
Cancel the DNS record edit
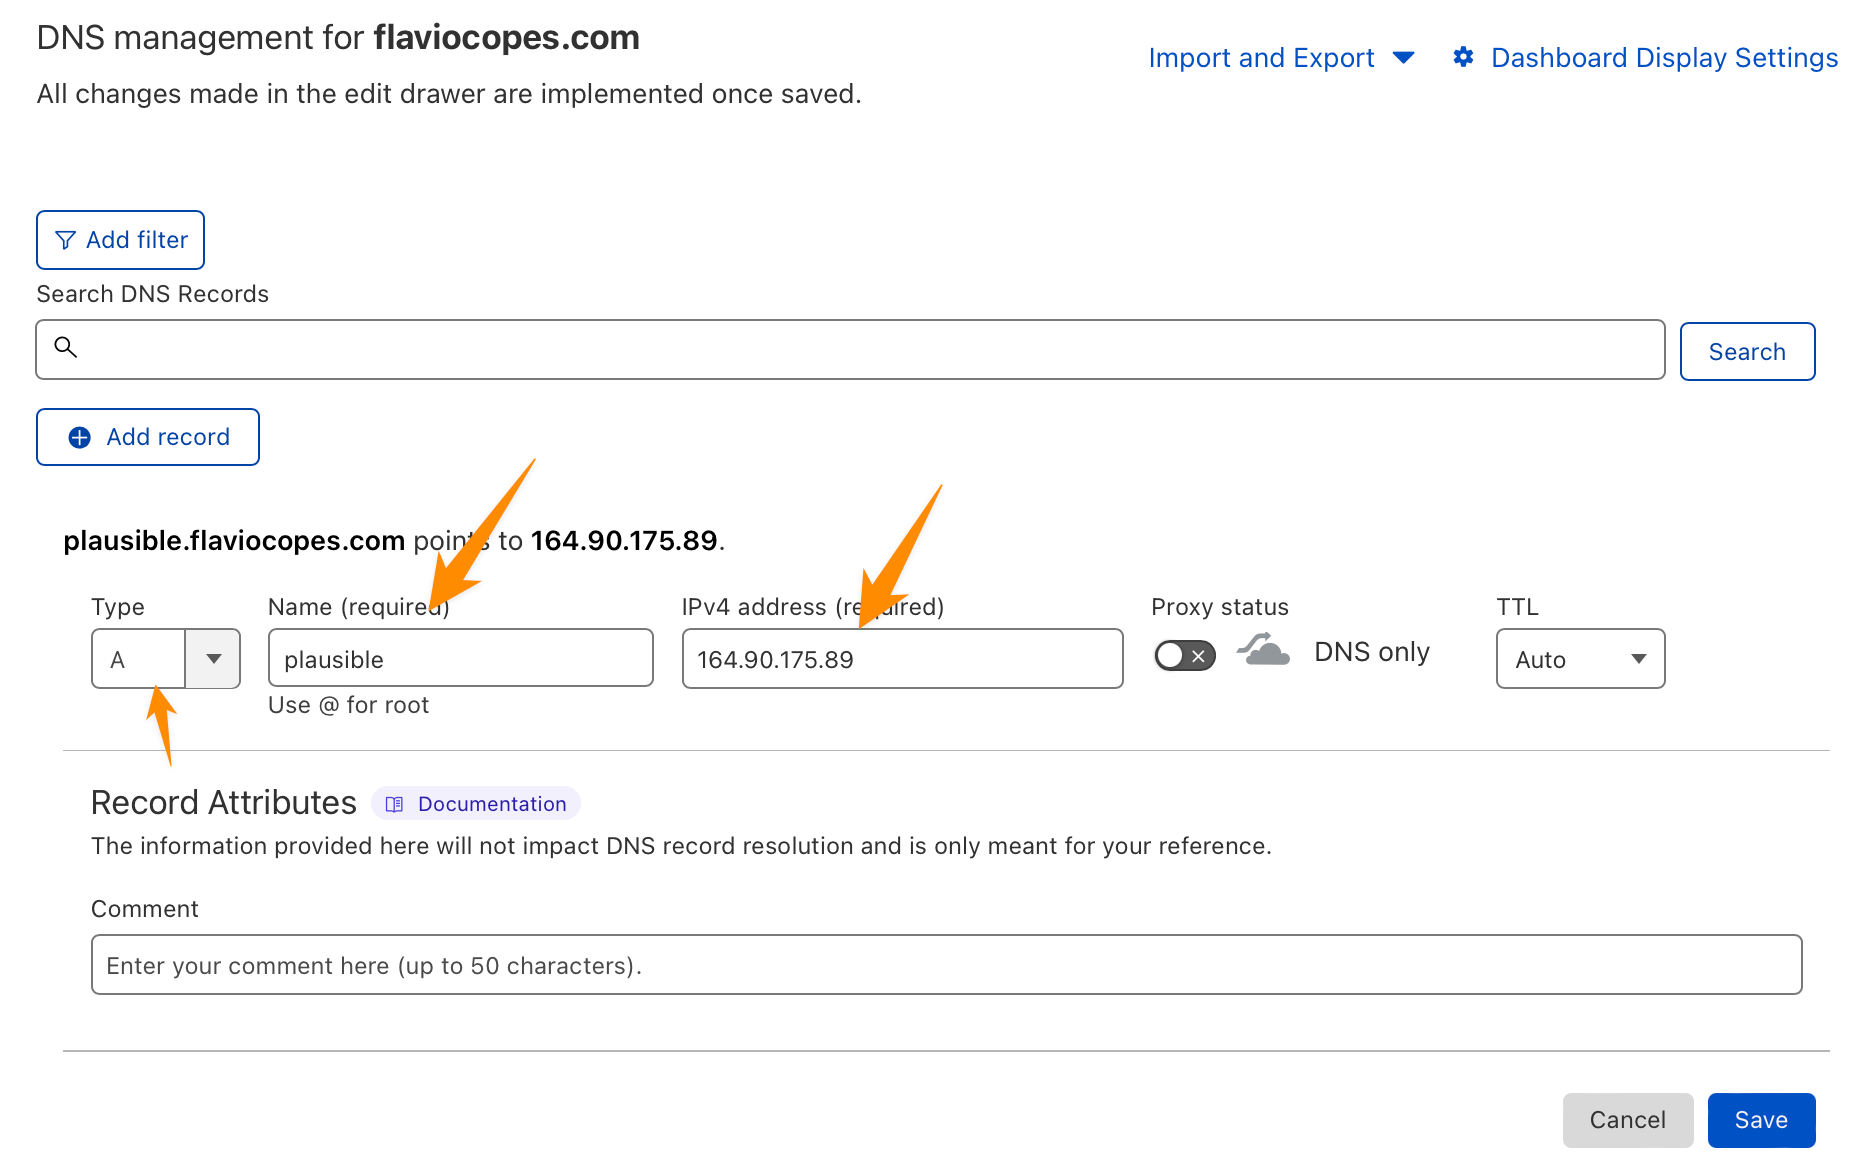pos(1627,1120)
